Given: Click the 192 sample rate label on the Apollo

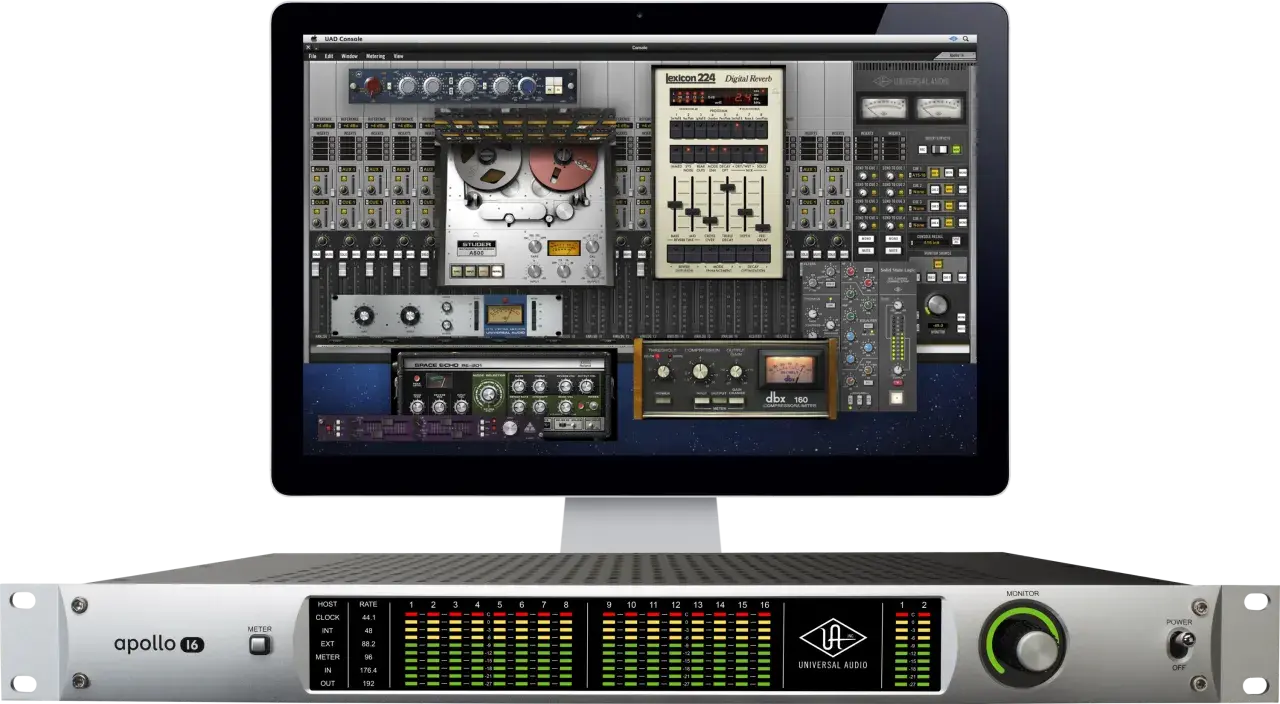Looking at the screenshot, I should coord(368,682).
